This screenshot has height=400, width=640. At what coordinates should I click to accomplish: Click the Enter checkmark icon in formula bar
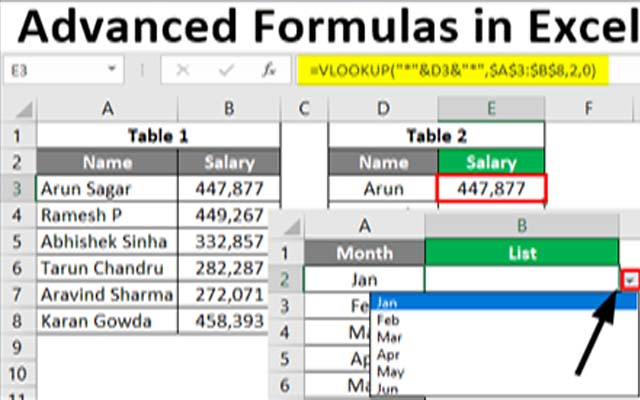click(226, 70)
